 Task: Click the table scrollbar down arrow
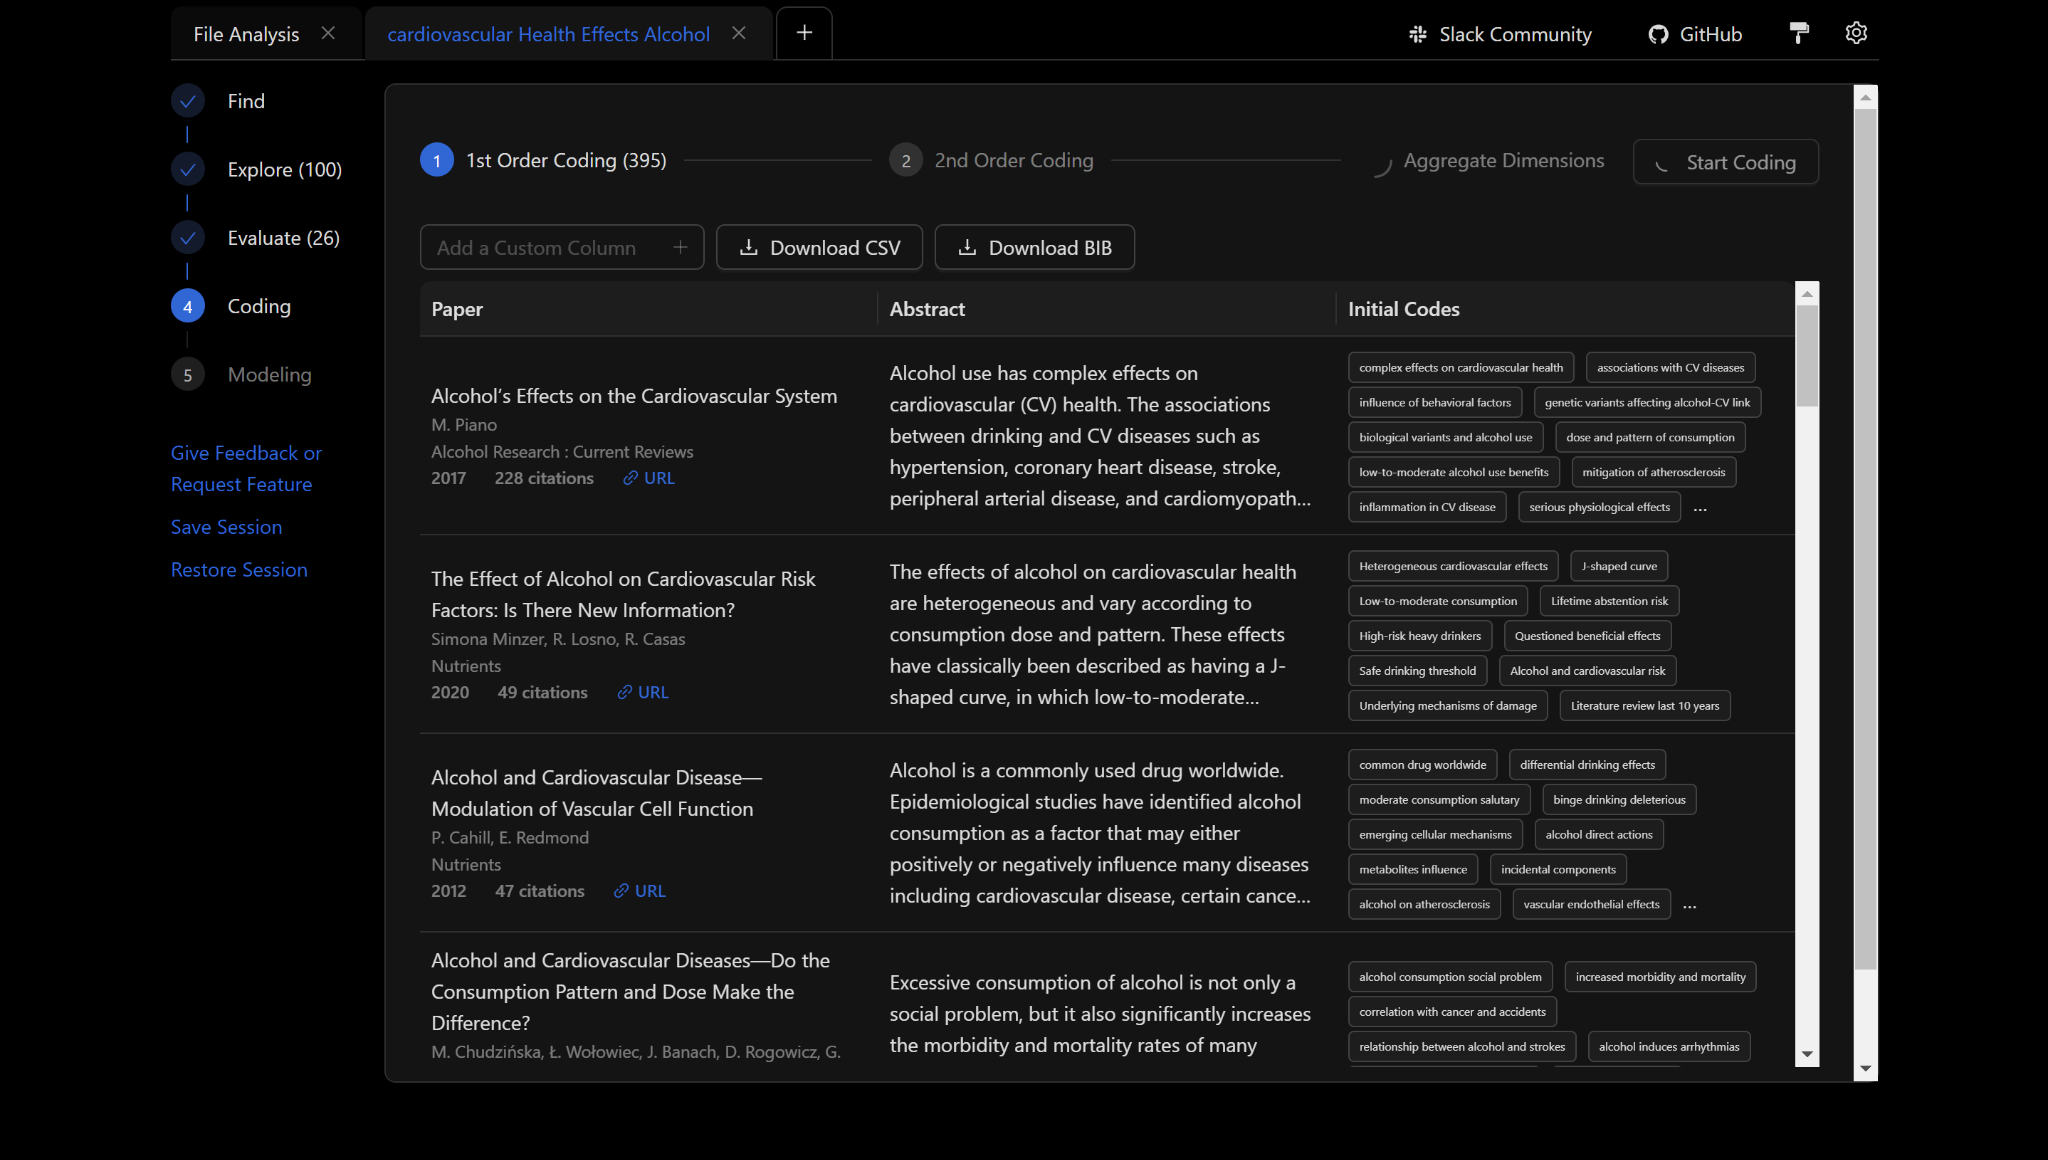pos(1807,1054)
